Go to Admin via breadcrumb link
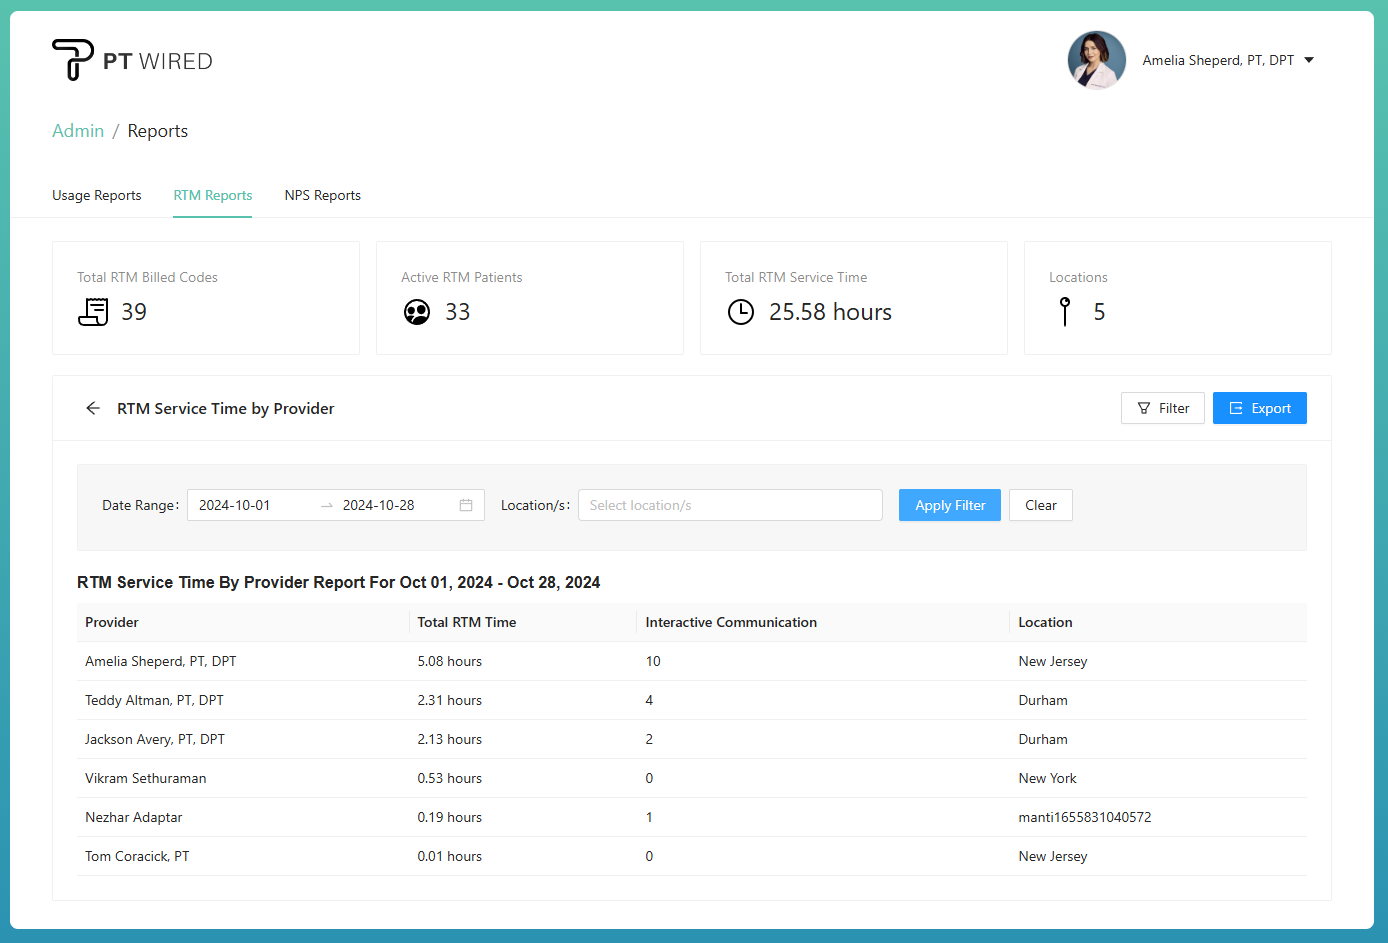This screenshot has width=1388, height=943. tap(78, 131)
